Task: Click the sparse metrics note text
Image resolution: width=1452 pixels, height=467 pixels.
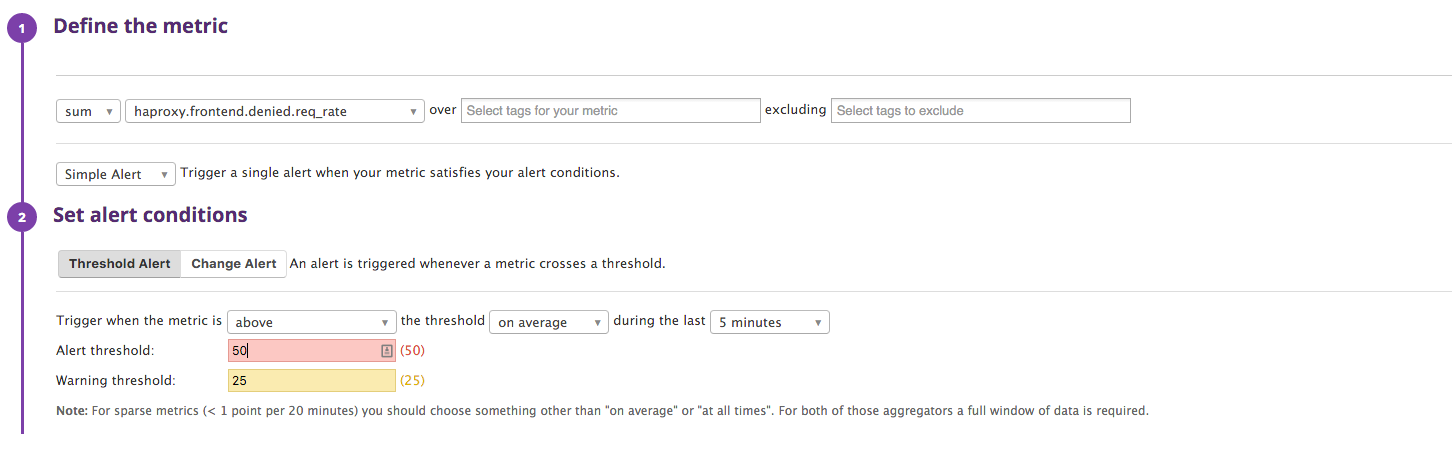Action: click(602, 410)
